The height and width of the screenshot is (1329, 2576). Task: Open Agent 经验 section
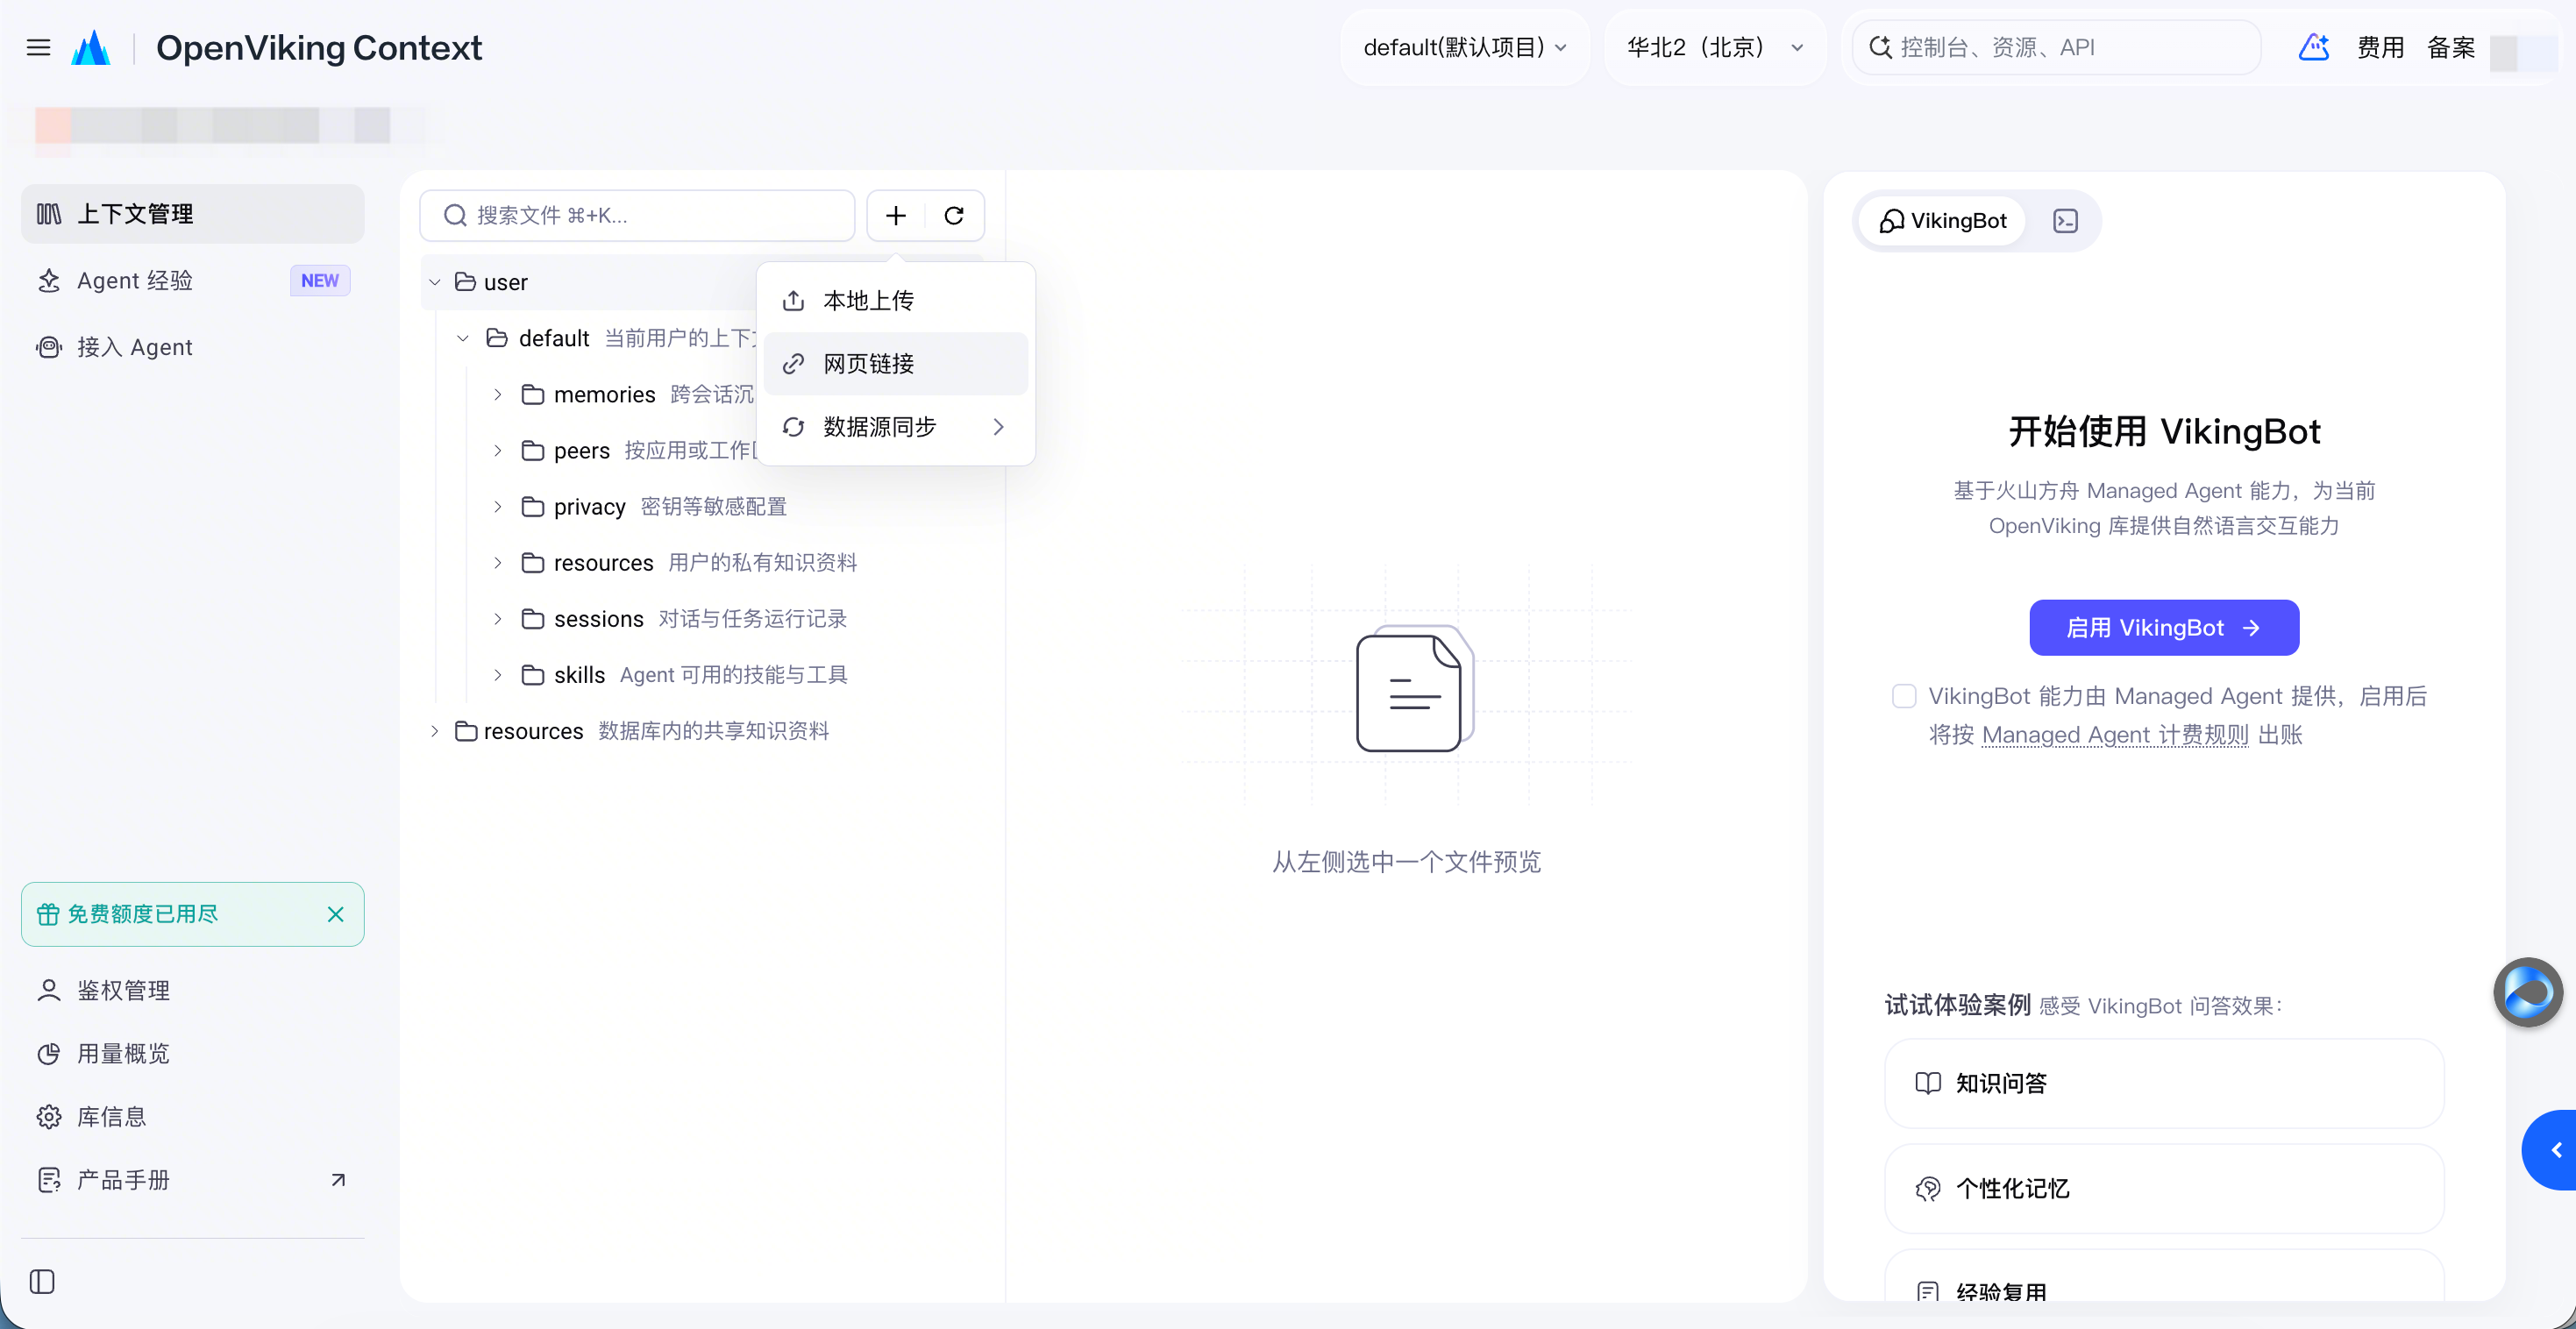point(192,280)
